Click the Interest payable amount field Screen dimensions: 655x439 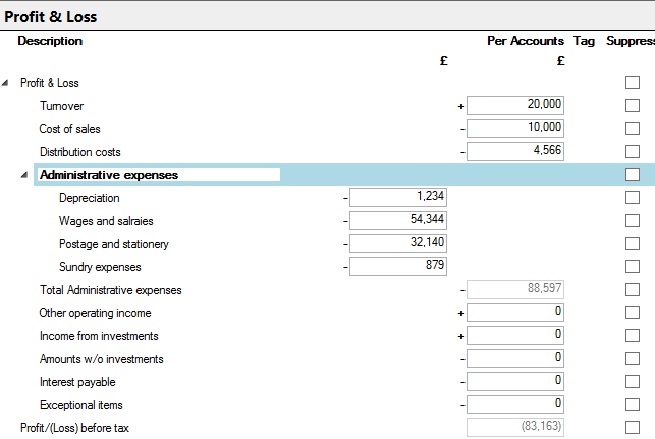[x=515, y=381]
